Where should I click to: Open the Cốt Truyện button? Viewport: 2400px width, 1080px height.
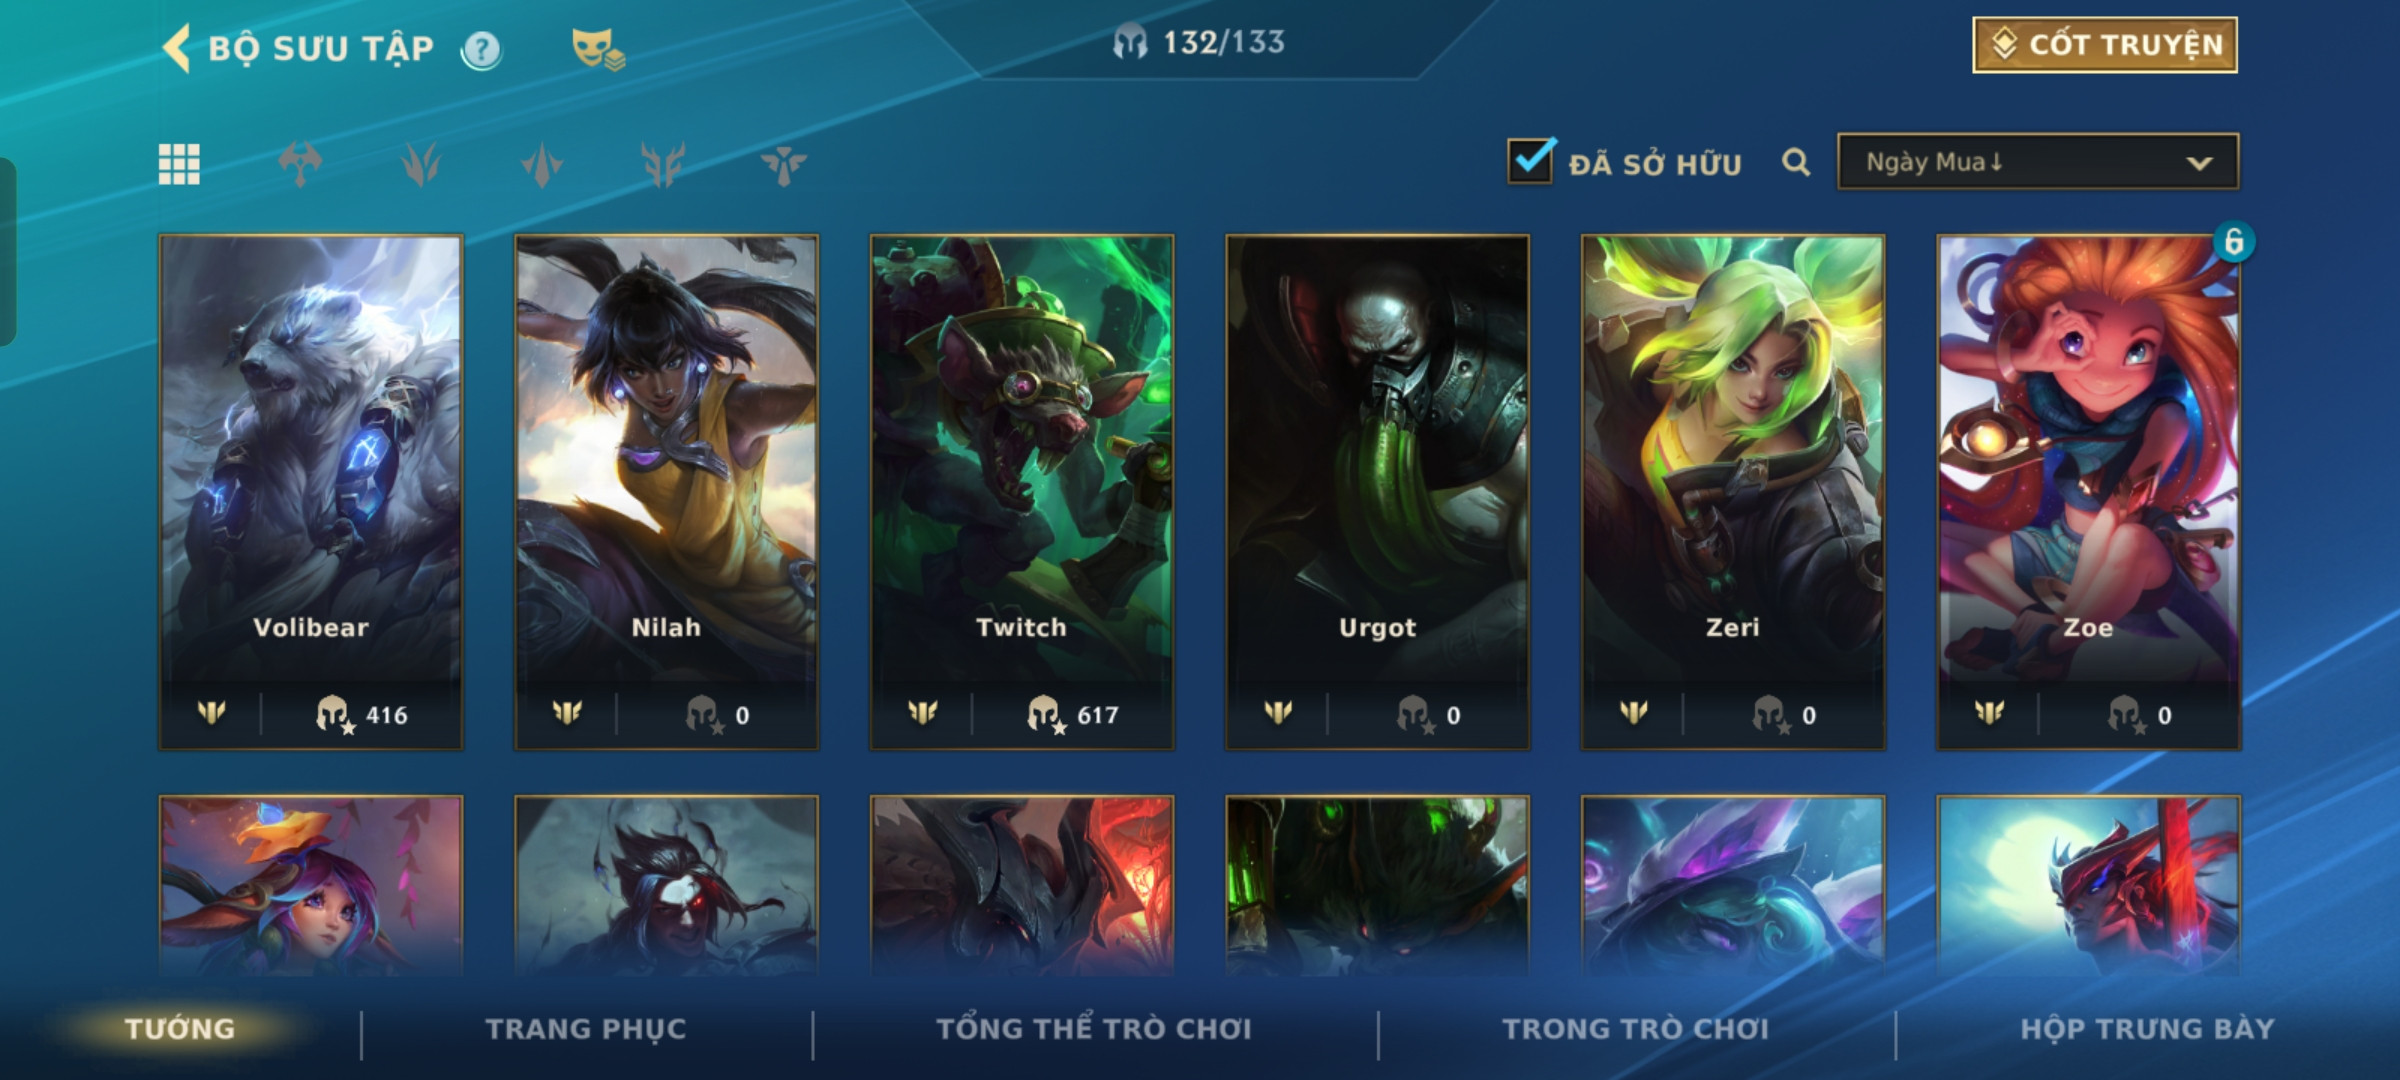(x=2105, y=45)
